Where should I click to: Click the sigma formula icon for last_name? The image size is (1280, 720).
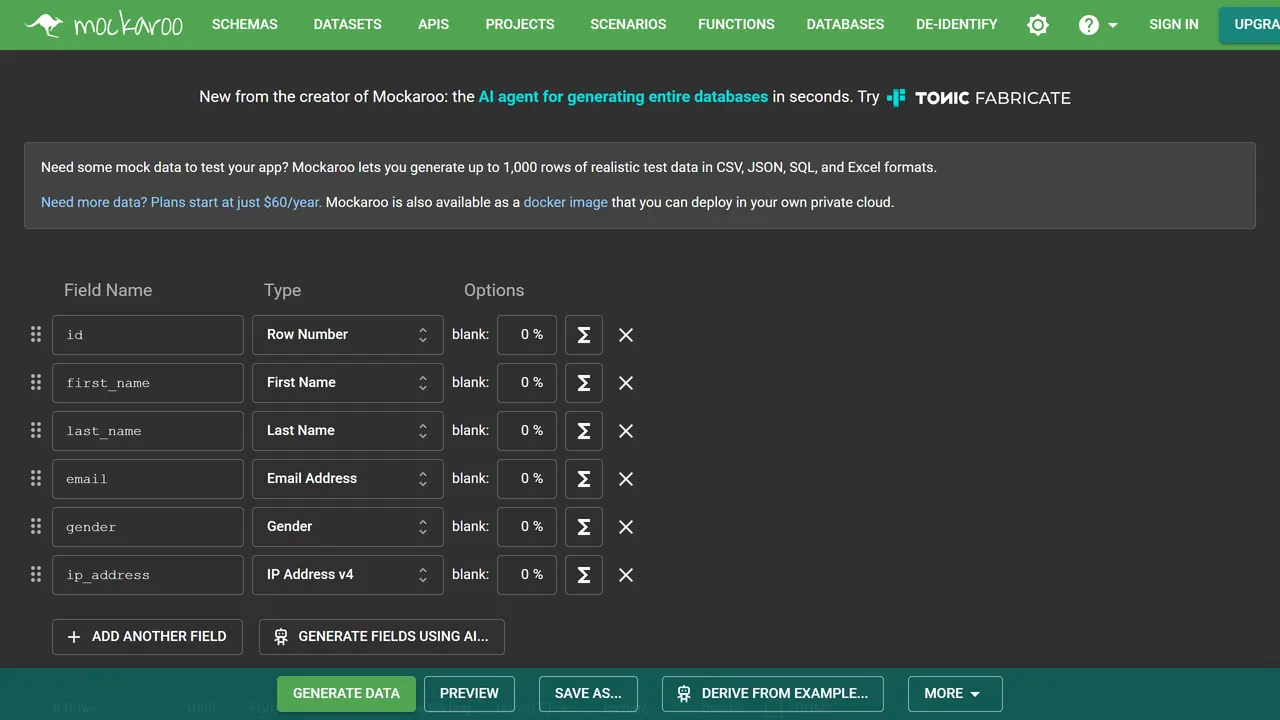point(584,431)
